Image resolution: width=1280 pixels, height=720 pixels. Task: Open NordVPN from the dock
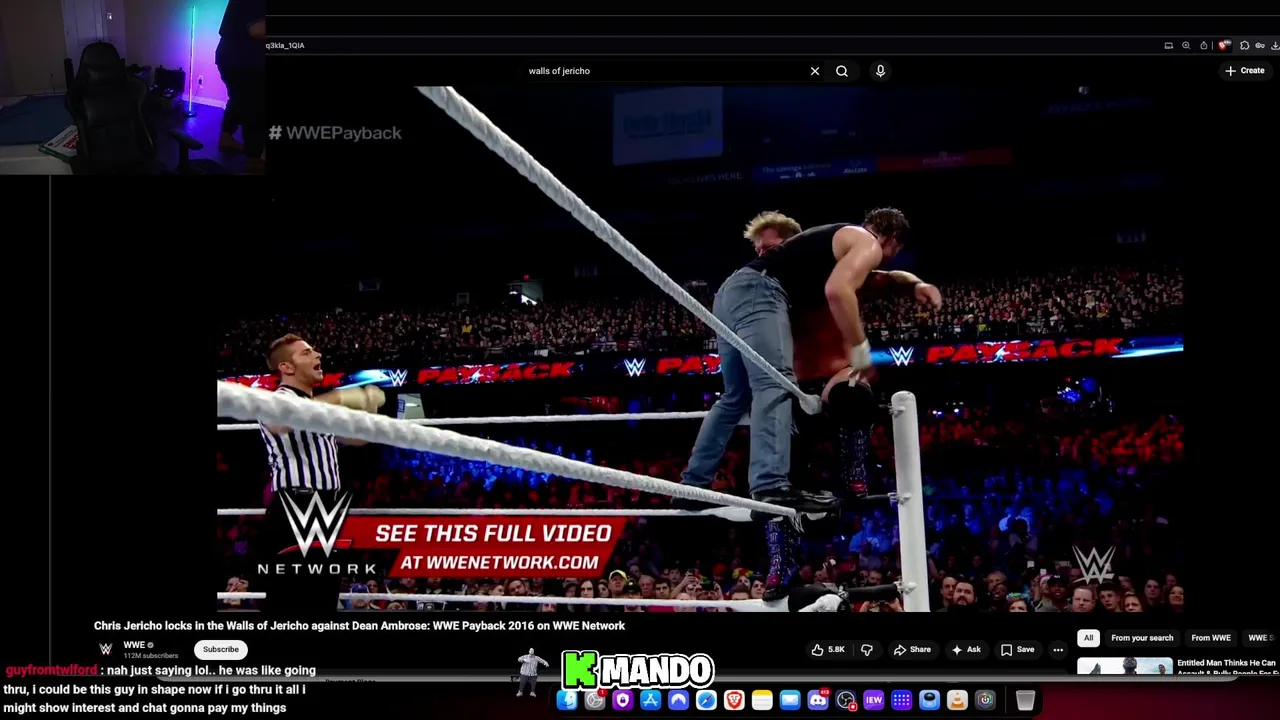(678, 700)
